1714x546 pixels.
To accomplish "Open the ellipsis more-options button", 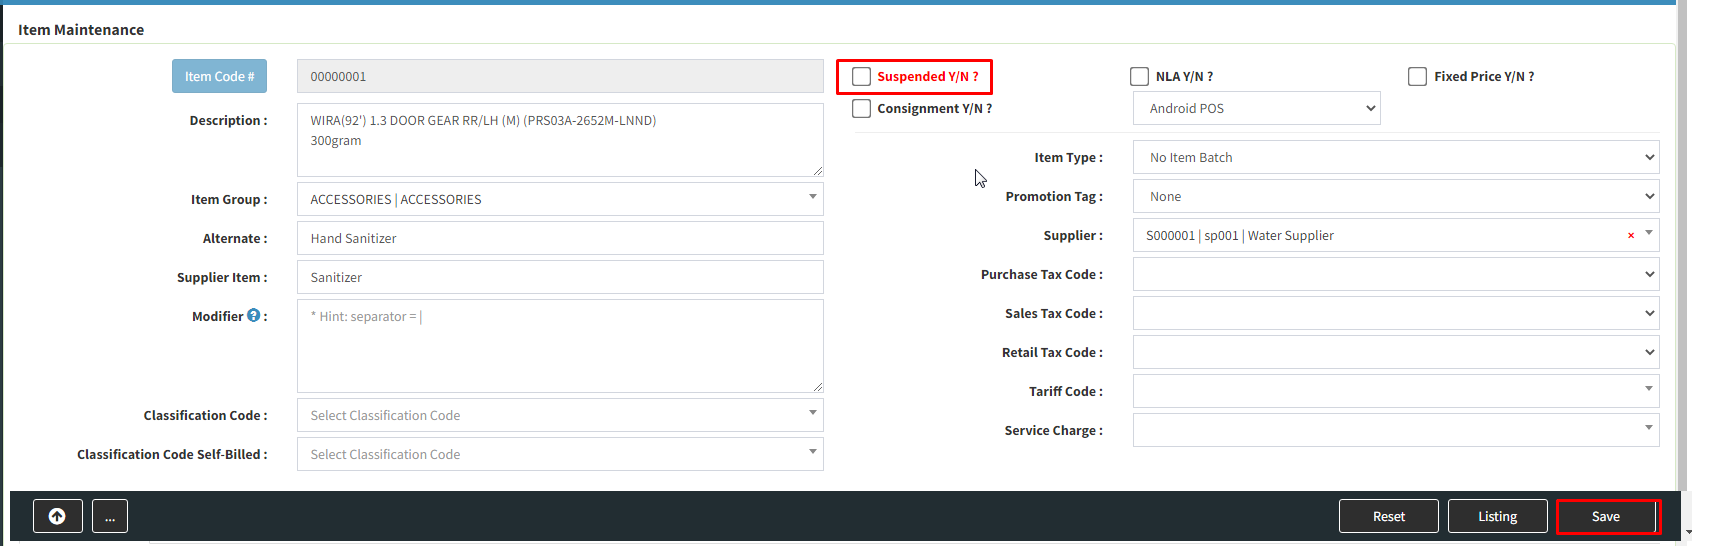I will 110,516.
